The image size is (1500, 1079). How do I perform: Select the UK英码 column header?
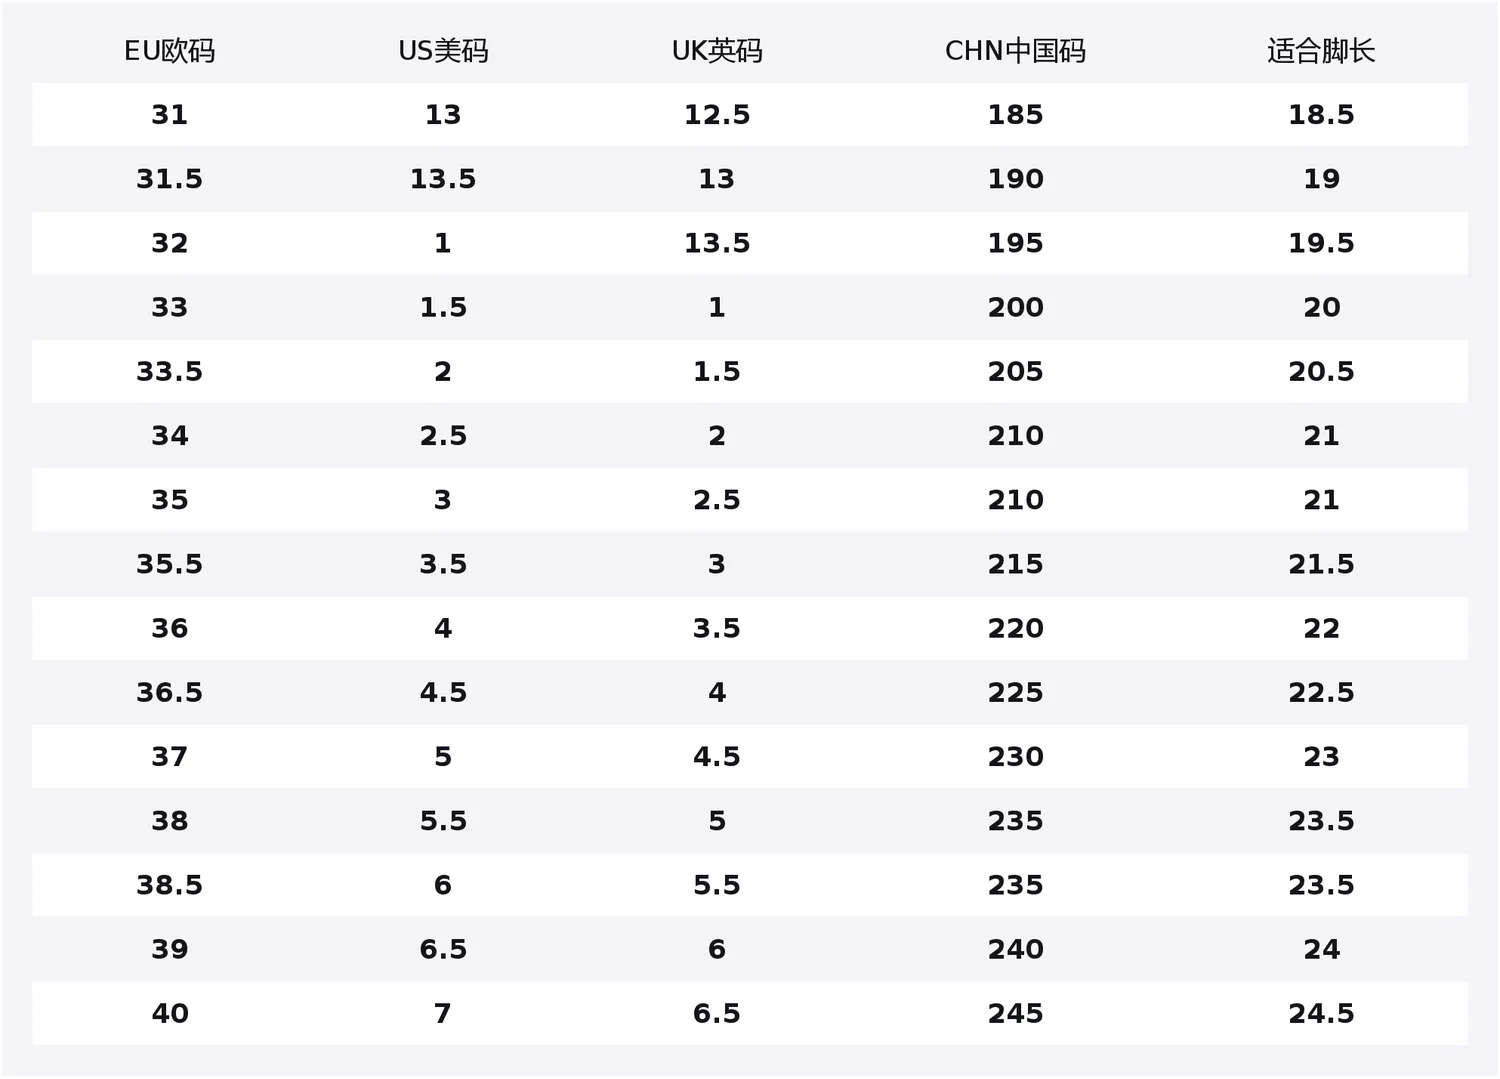point(717,51)
